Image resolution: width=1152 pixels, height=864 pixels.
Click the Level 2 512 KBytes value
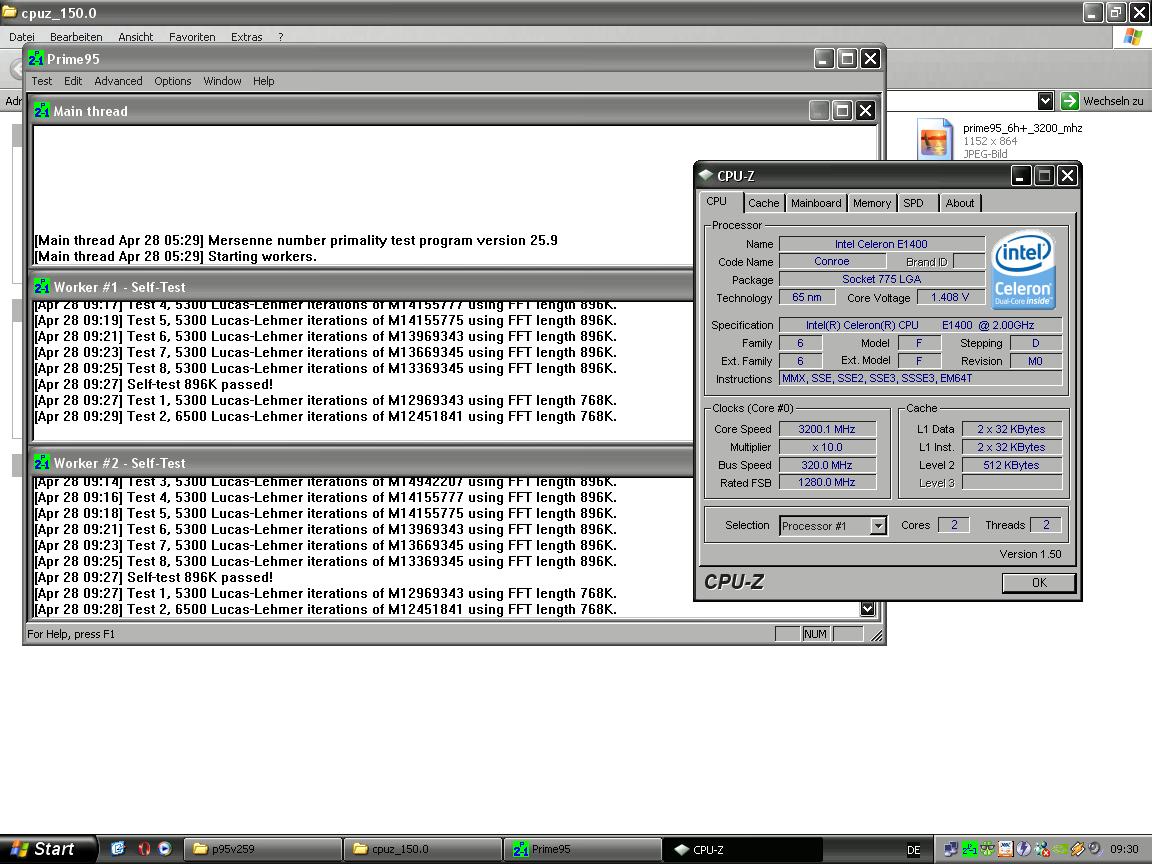pyautogui.click(x=1011, y=465)
